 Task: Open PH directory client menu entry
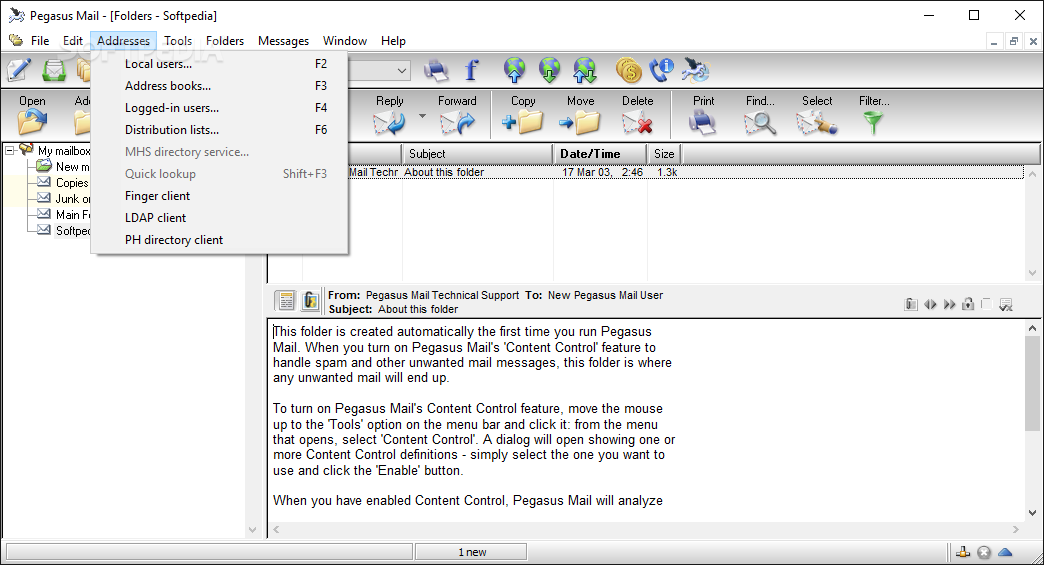click(x=220, y=240)
